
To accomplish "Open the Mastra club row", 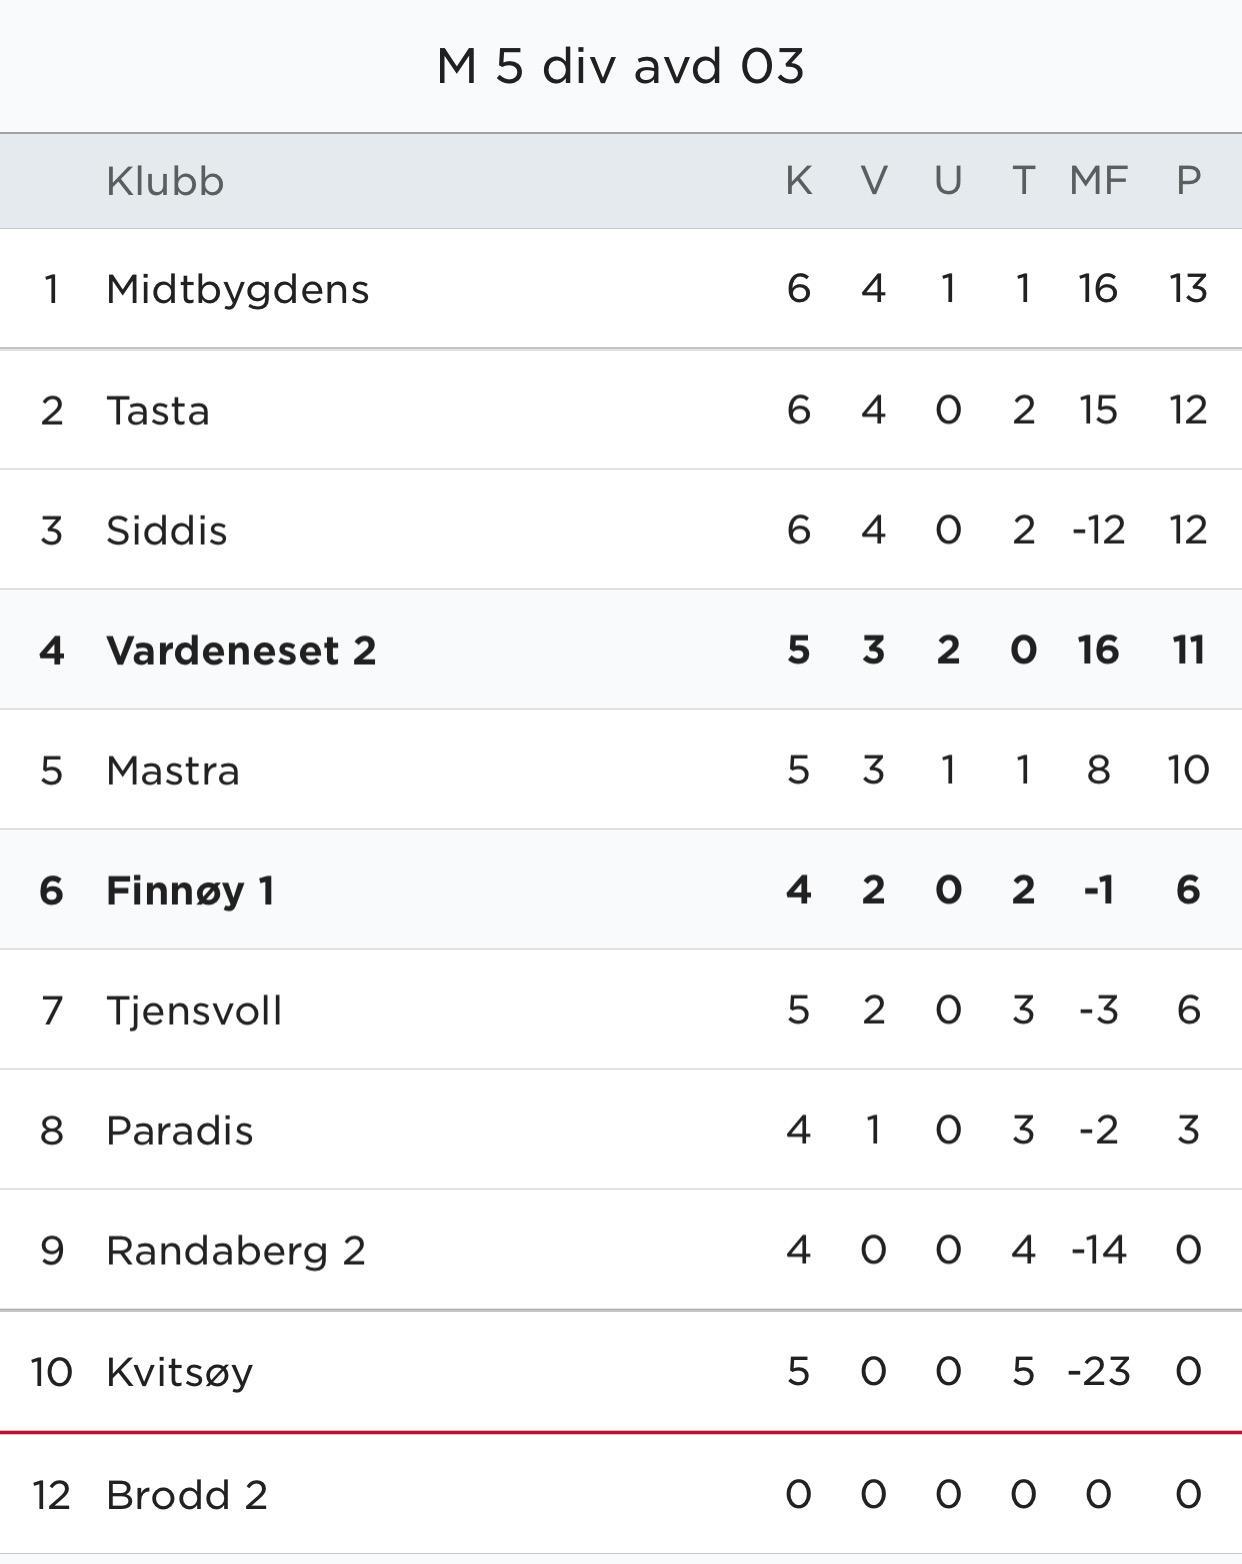I will 173,770.
